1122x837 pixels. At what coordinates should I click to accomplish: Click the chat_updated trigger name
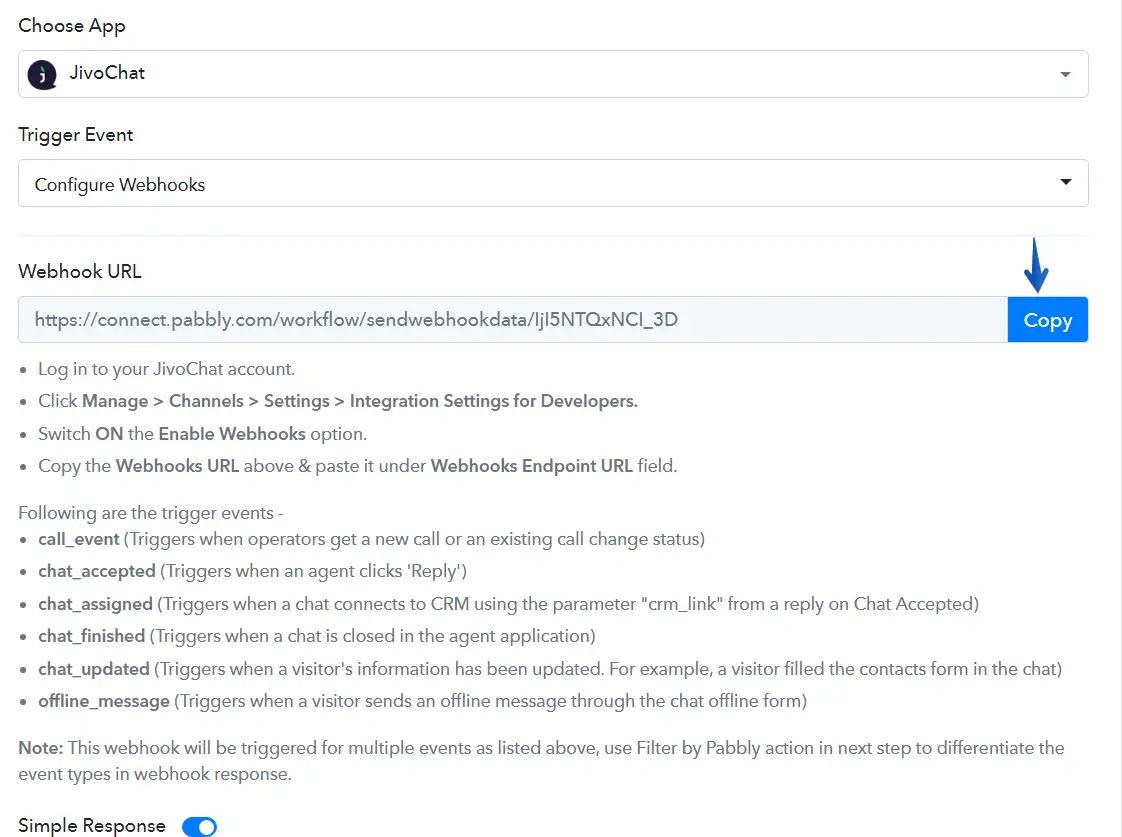[94, 668]
